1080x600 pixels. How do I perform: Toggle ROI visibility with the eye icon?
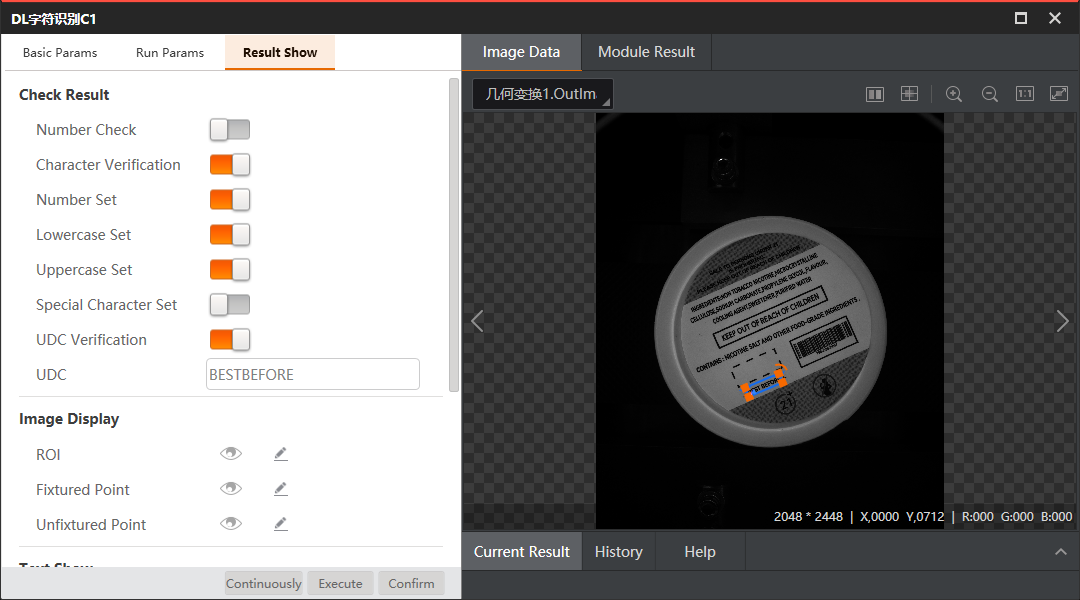pos(231,453)
